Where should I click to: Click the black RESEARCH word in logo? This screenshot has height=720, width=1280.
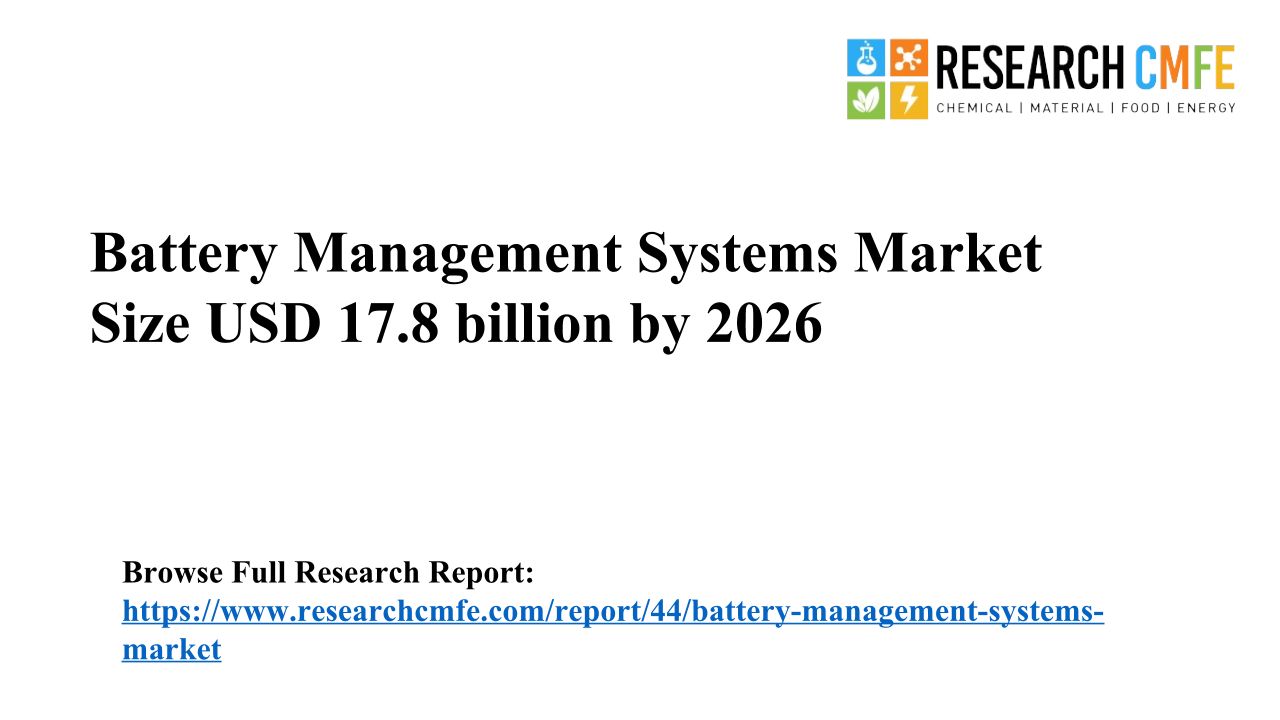point(1030,68)
